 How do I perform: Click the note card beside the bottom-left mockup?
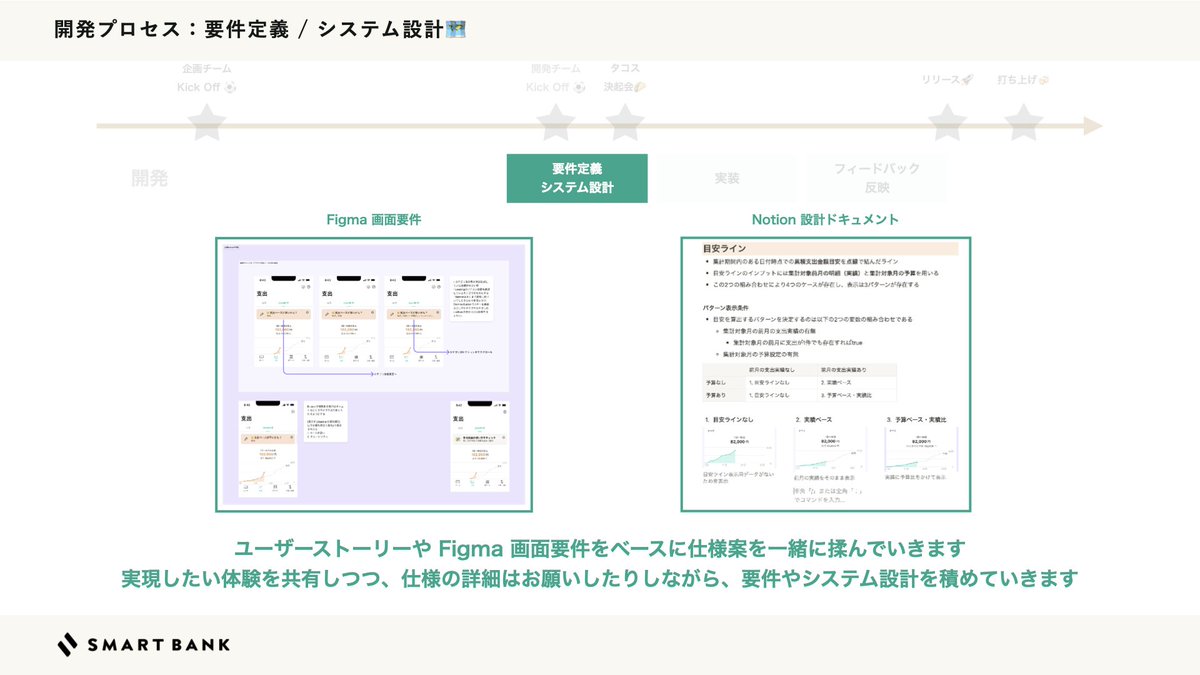[324, 421]
